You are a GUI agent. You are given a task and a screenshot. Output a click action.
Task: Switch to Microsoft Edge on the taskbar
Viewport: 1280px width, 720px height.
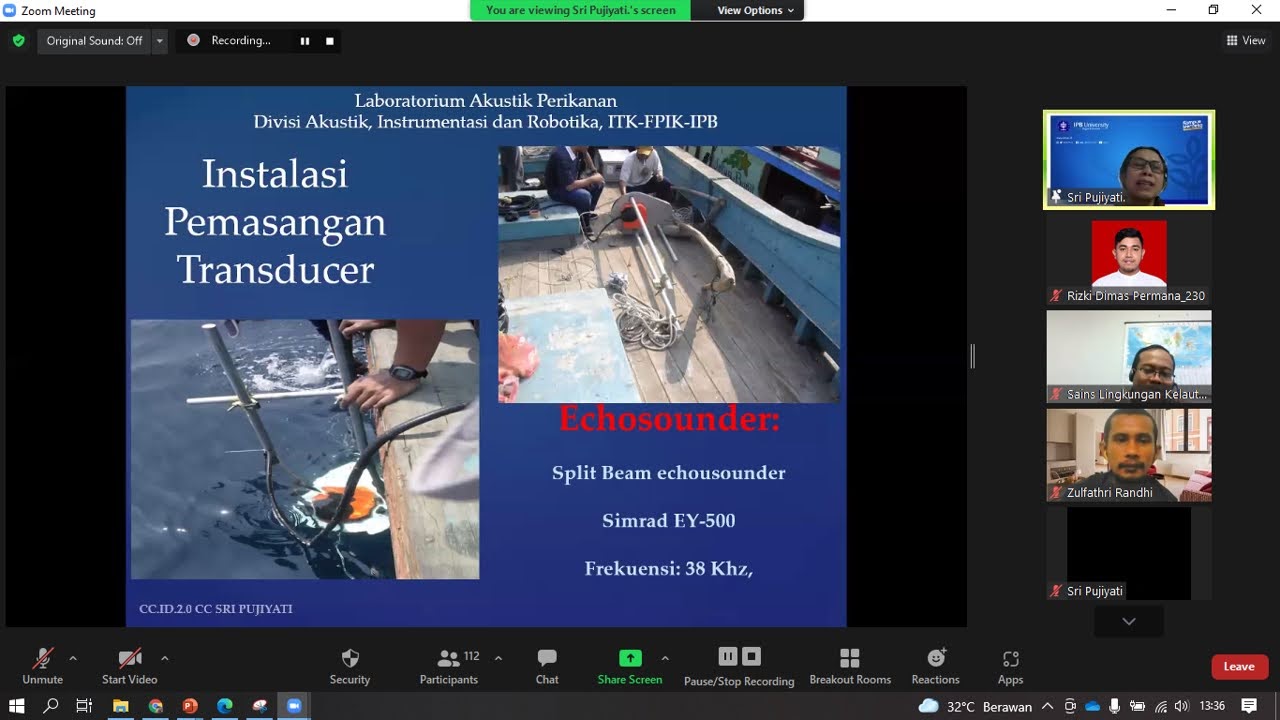pyautogui.click(x=224, y=706)
